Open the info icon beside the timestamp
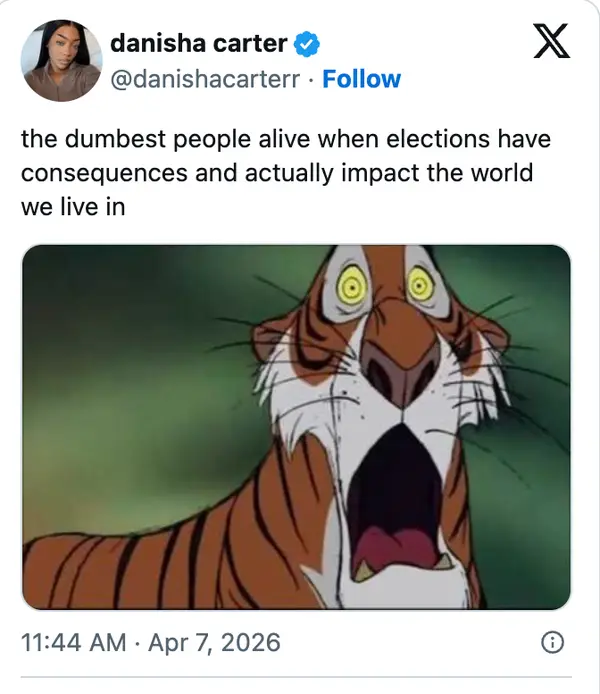 click(x=551, y=643)
